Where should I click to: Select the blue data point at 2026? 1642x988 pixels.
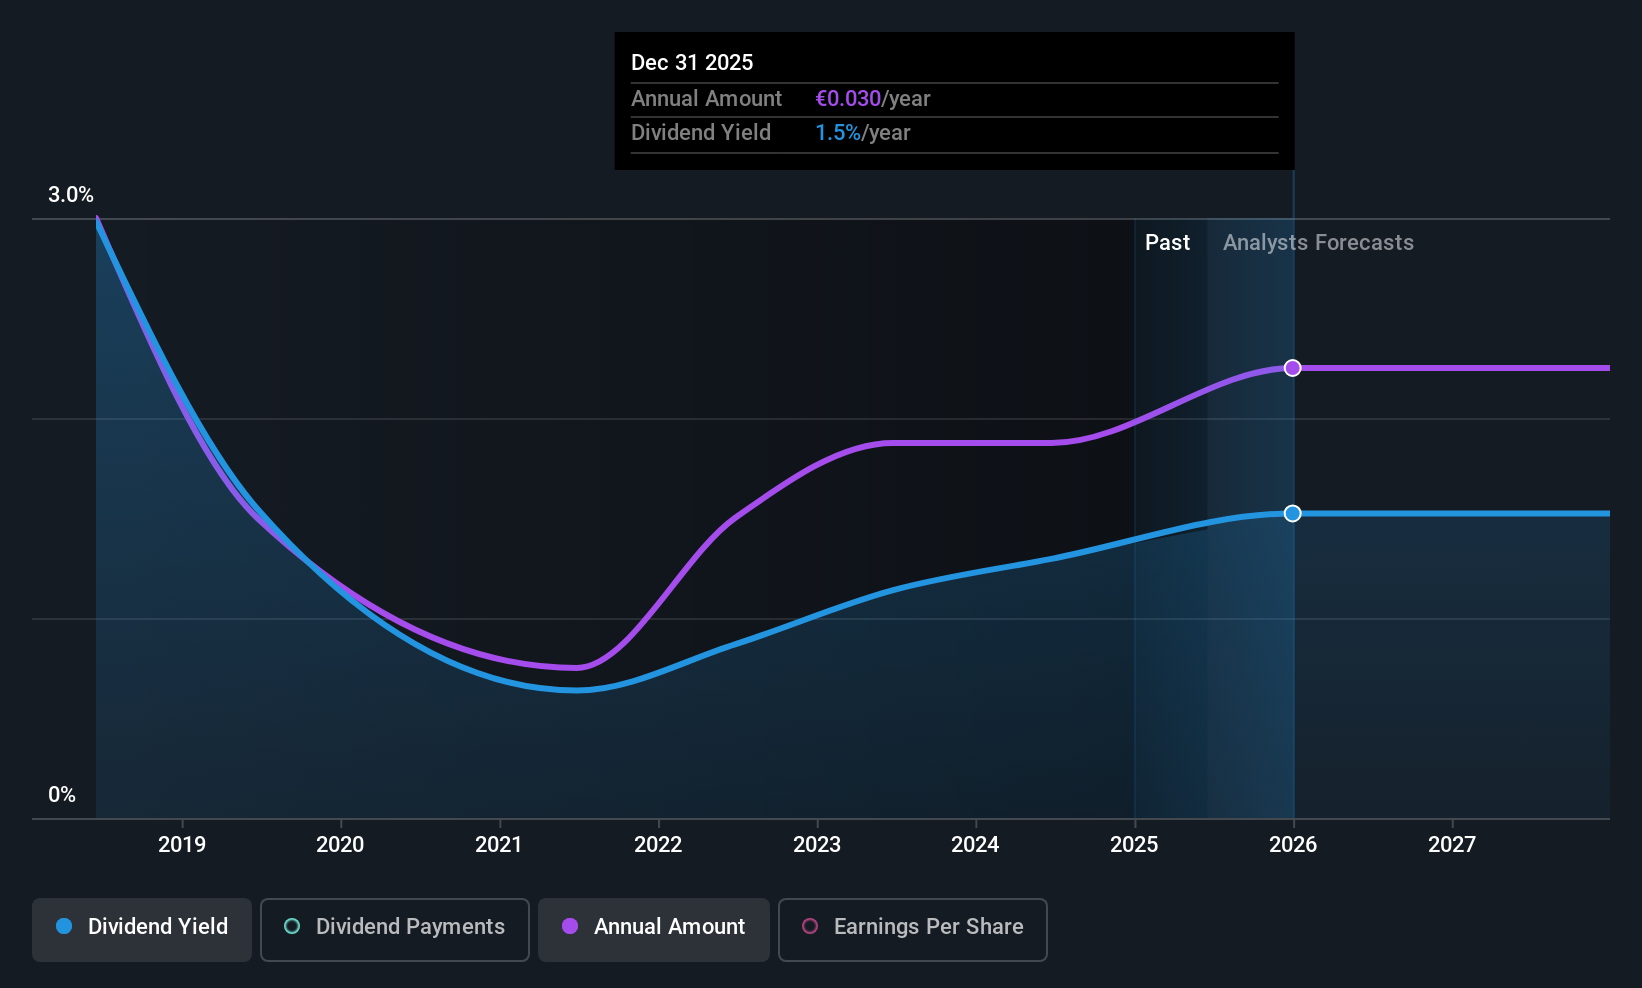tap(1293, 513)
